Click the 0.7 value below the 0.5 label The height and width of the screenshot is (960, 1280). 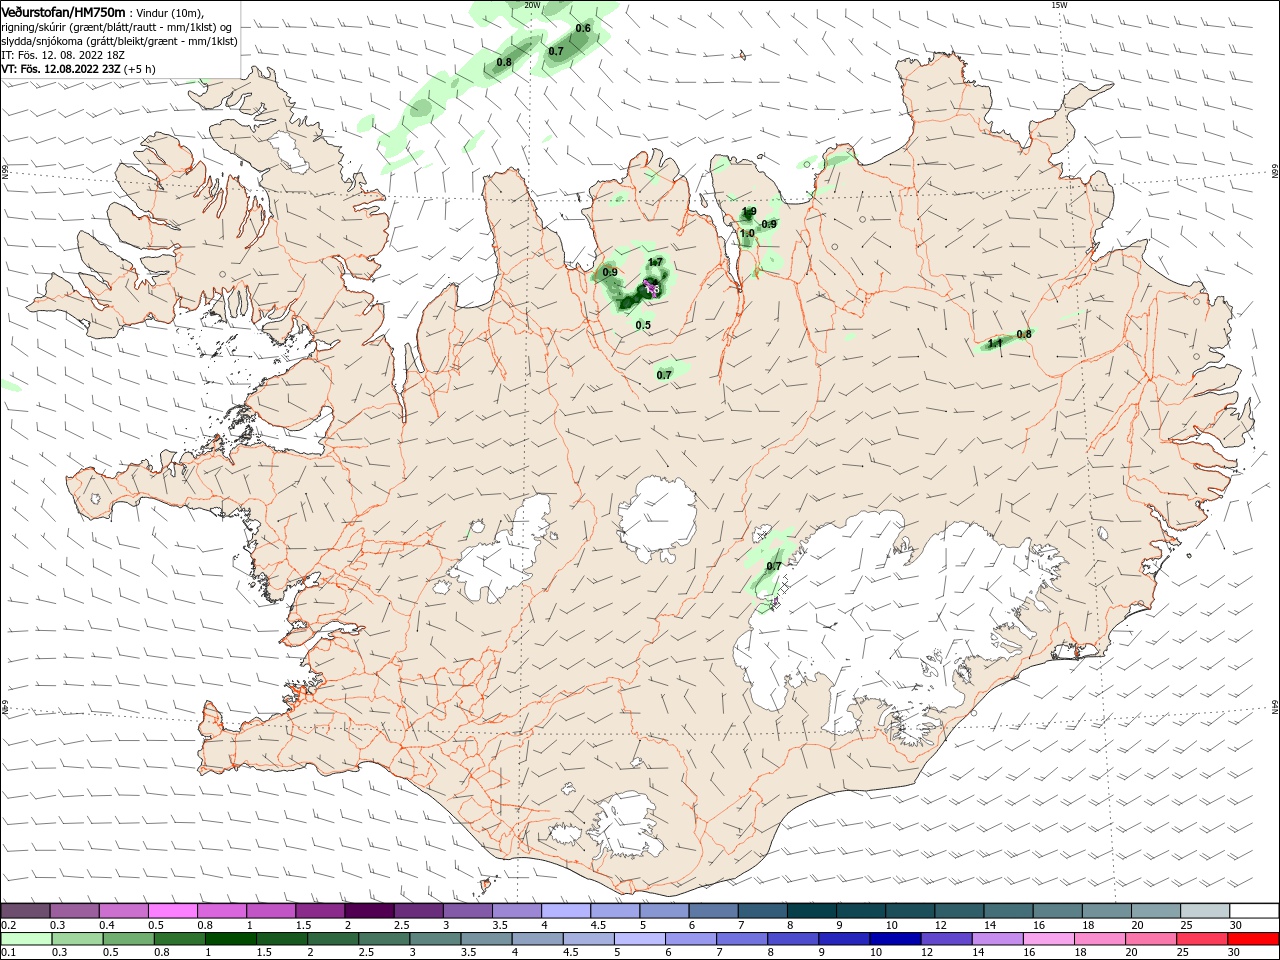664,375
